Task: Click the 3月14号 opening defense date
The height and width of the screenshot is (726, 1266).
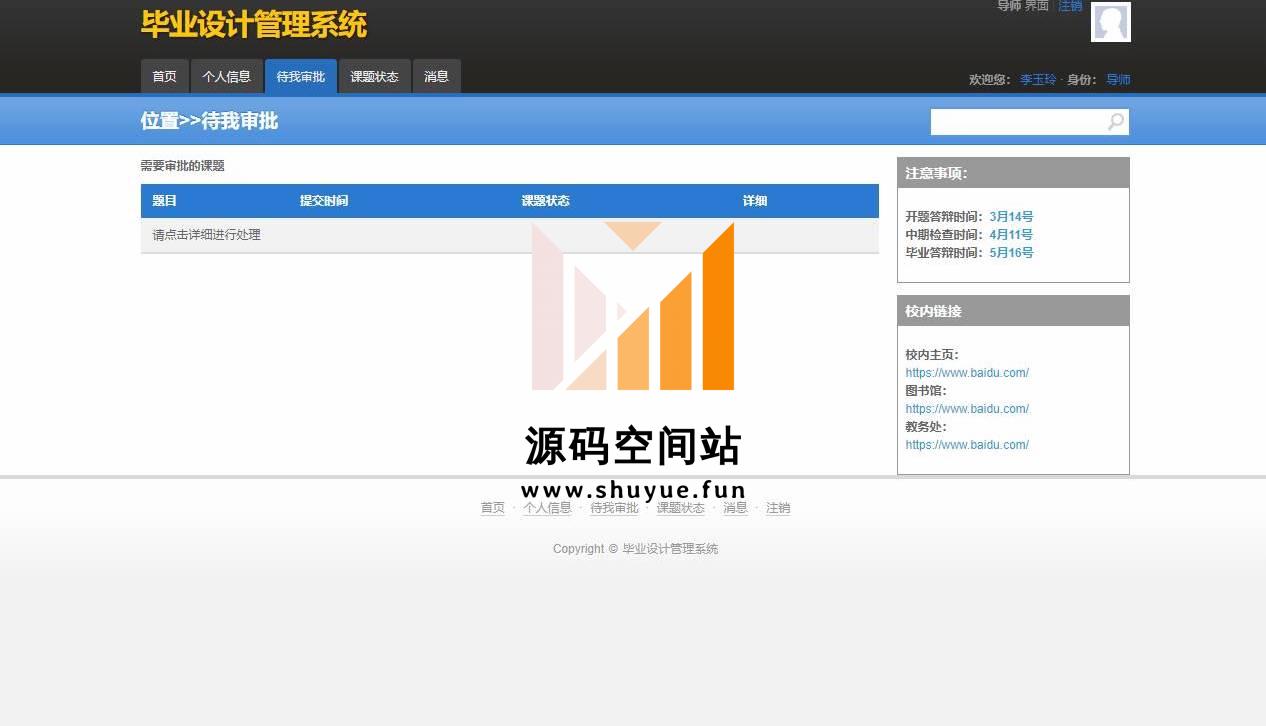Action: point(1011,216)
